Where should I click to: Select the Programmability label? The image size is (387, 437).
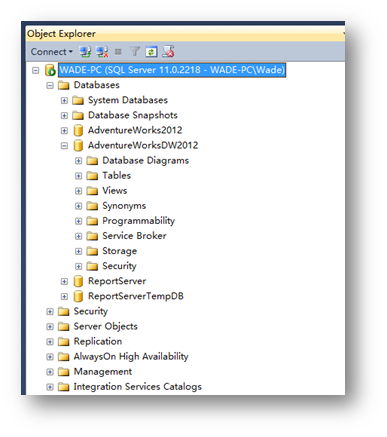click(138, 221)
